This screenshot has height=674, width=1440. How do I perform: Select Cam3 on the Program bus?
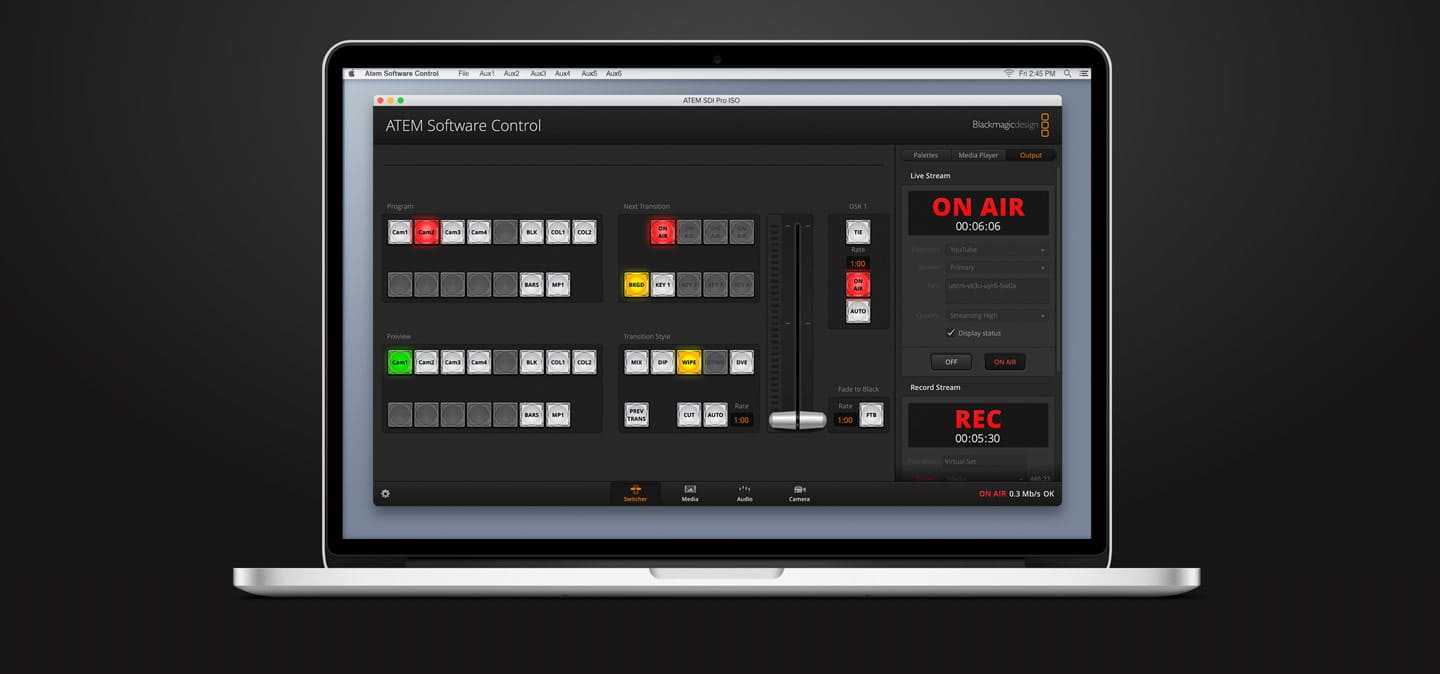(x=453, y=232)
